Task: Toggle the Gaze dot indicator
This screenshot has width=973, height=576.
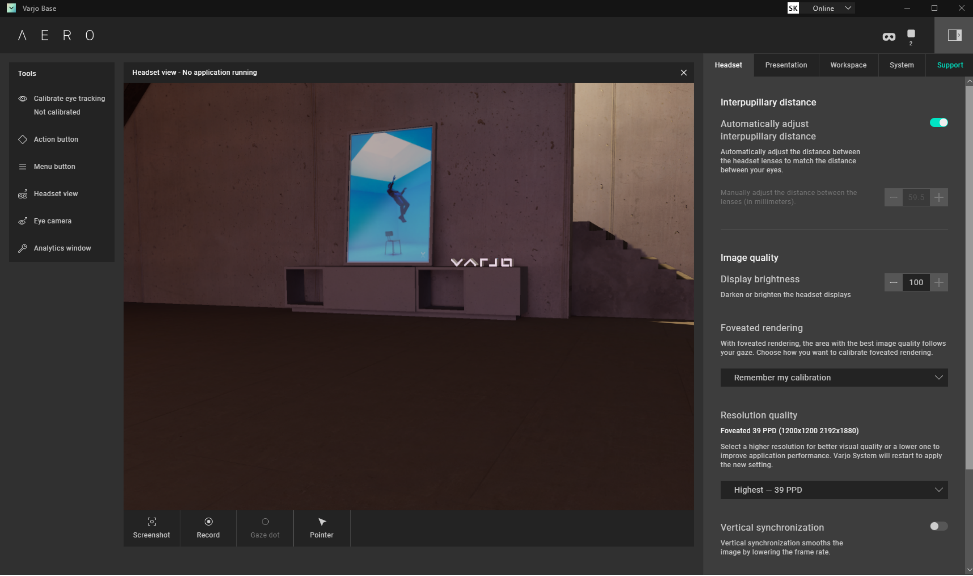Action: (264, 527)
